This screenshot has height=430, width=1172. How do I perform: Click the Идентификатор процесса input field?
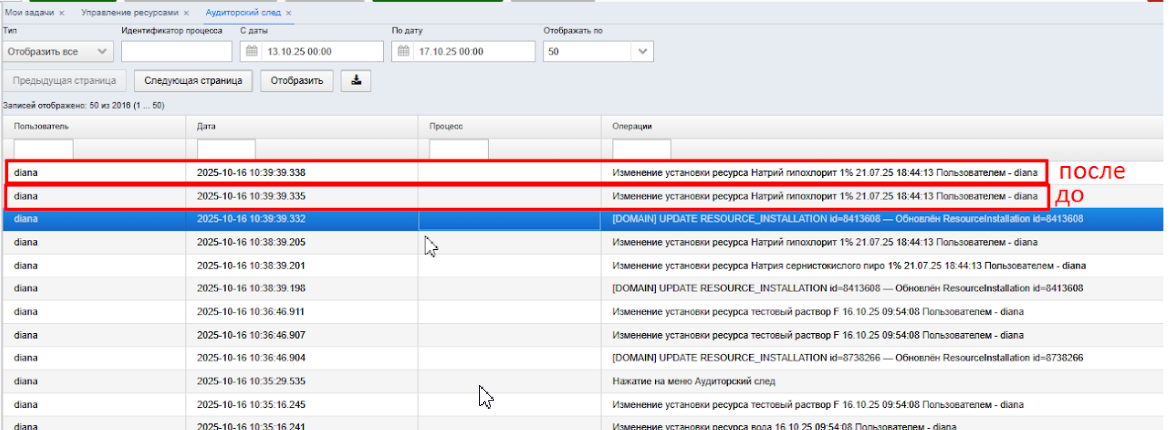[x=176, y=52]
